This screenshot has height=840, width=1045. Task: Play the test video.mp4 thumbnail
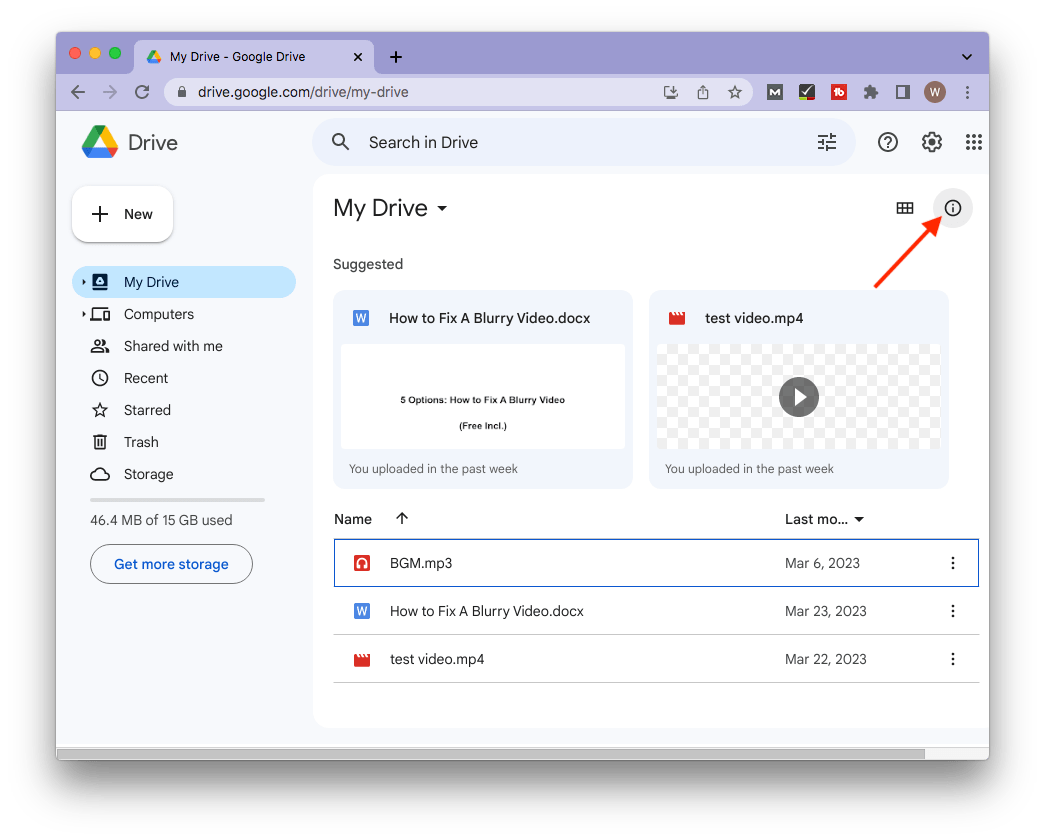pyautogui.click(x=798, y=397)
